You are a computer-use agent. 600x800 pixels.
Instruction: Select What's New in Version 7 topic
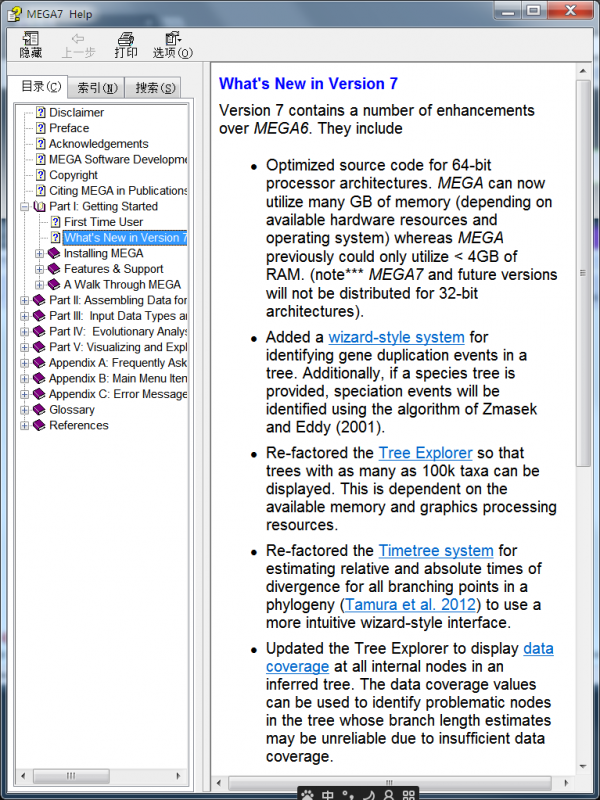125,238
